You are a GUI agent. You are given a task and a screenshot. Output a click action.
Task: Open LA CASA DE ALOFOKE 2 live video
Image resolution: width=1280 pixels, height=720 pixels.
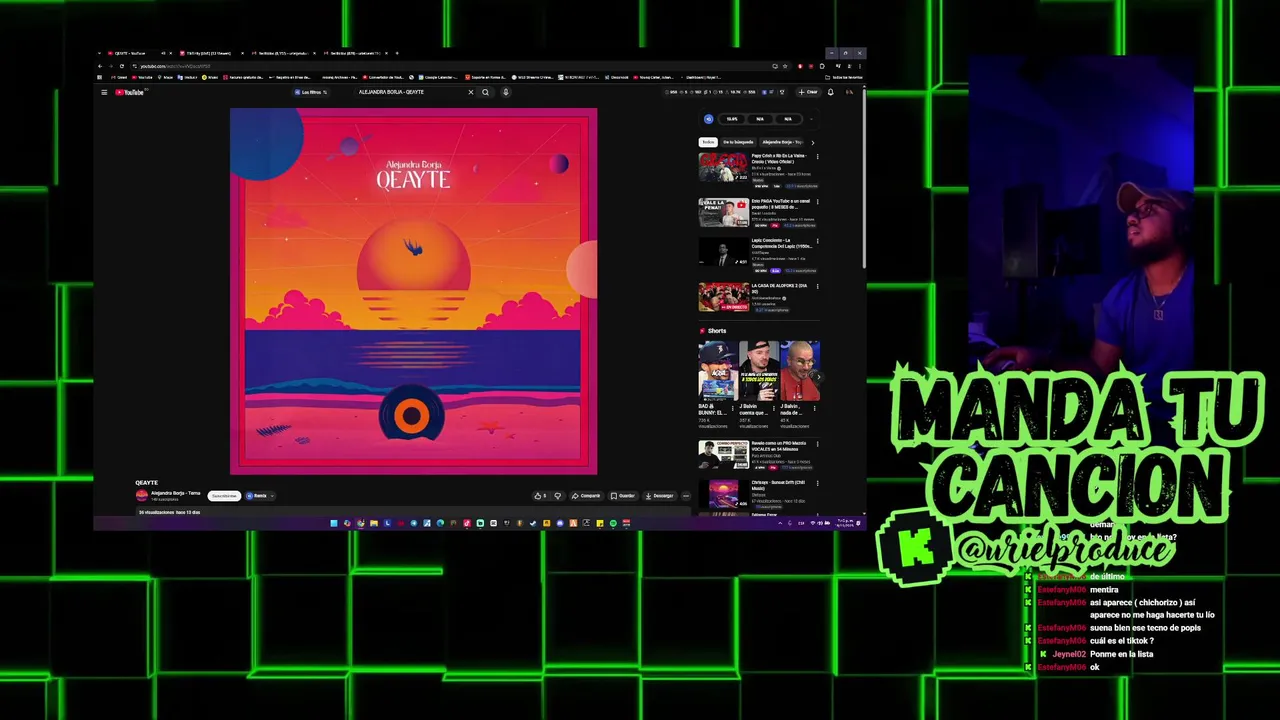tap(723, 297)
